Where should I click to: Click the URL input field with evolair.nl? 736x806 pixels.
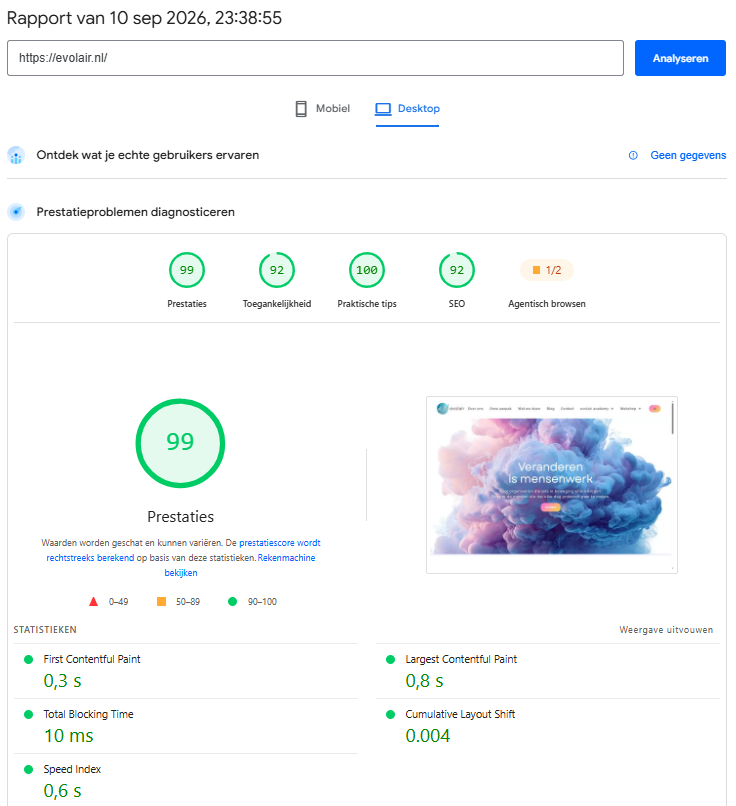click(x=315, y=58)
